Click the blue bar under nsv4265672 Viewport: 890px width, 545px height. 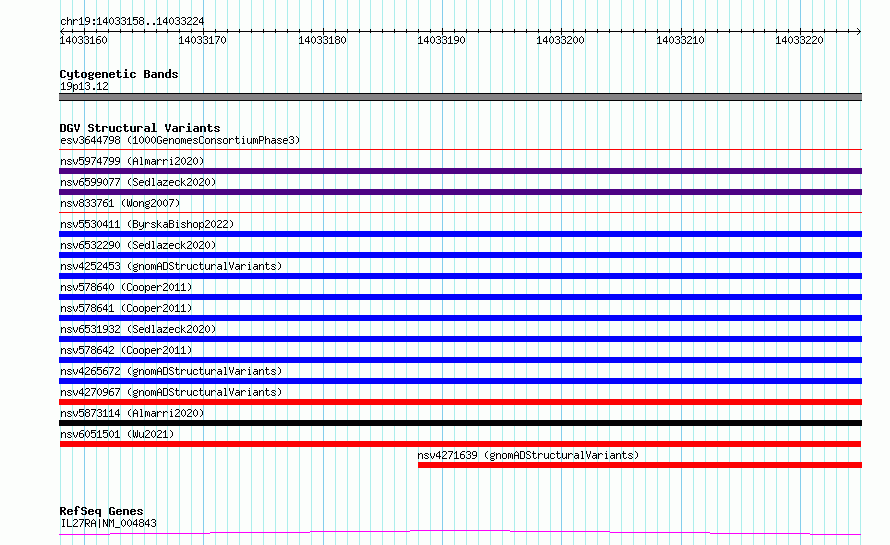coord(460,381)
